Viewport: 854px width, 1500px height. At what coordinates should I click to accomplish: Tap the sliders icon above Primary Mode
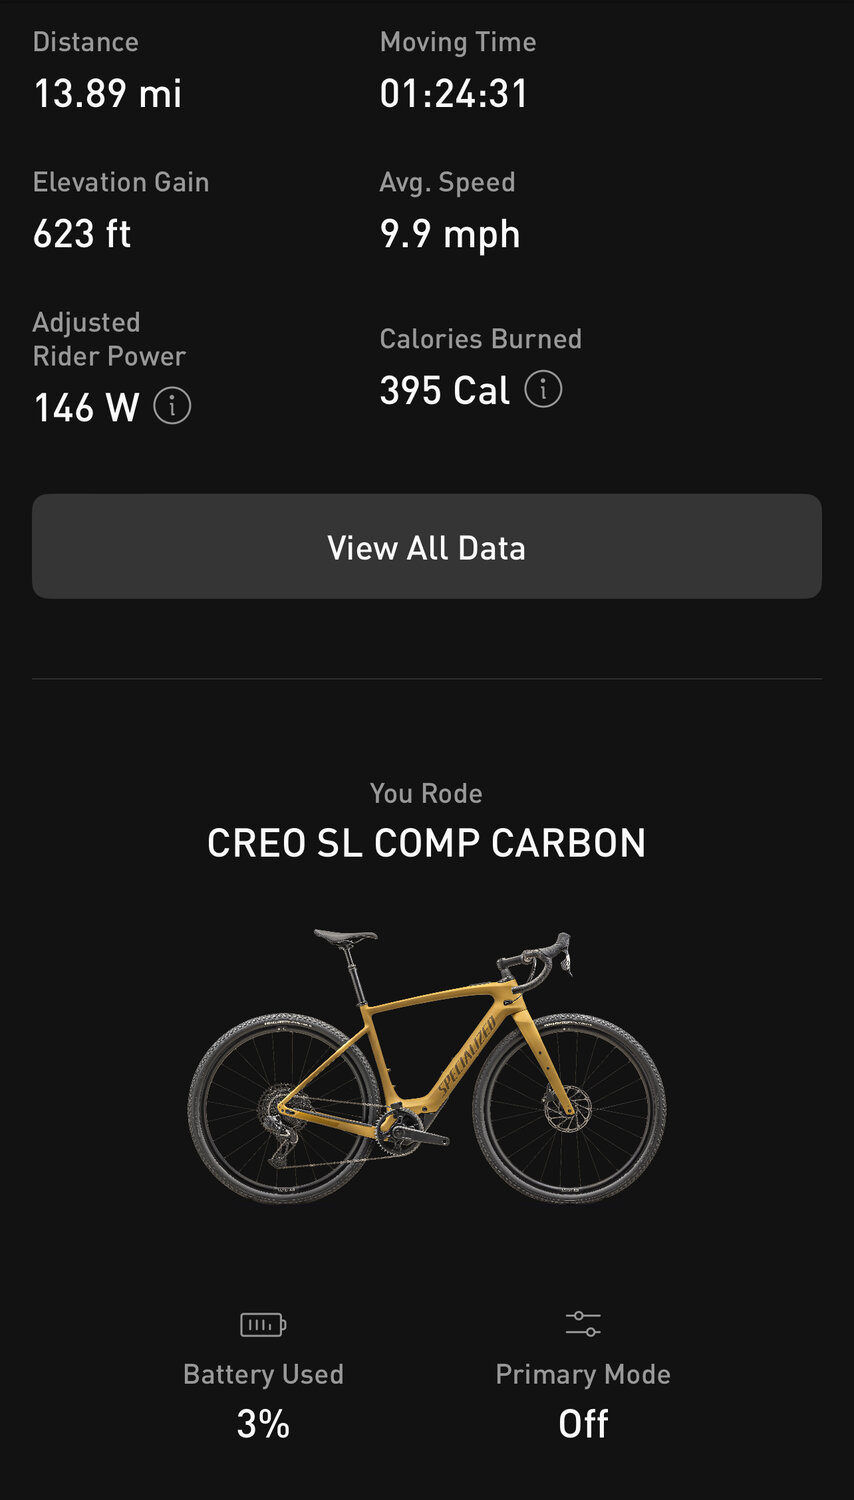(583, 1325)
